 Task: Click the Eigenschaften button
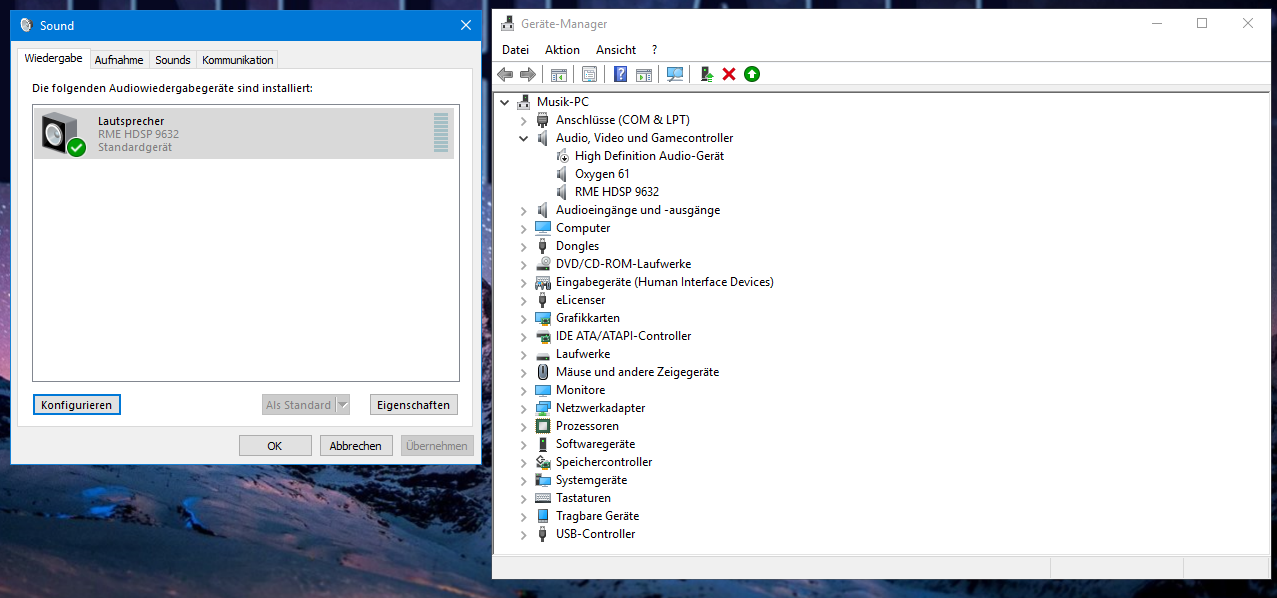coord(414,405)
